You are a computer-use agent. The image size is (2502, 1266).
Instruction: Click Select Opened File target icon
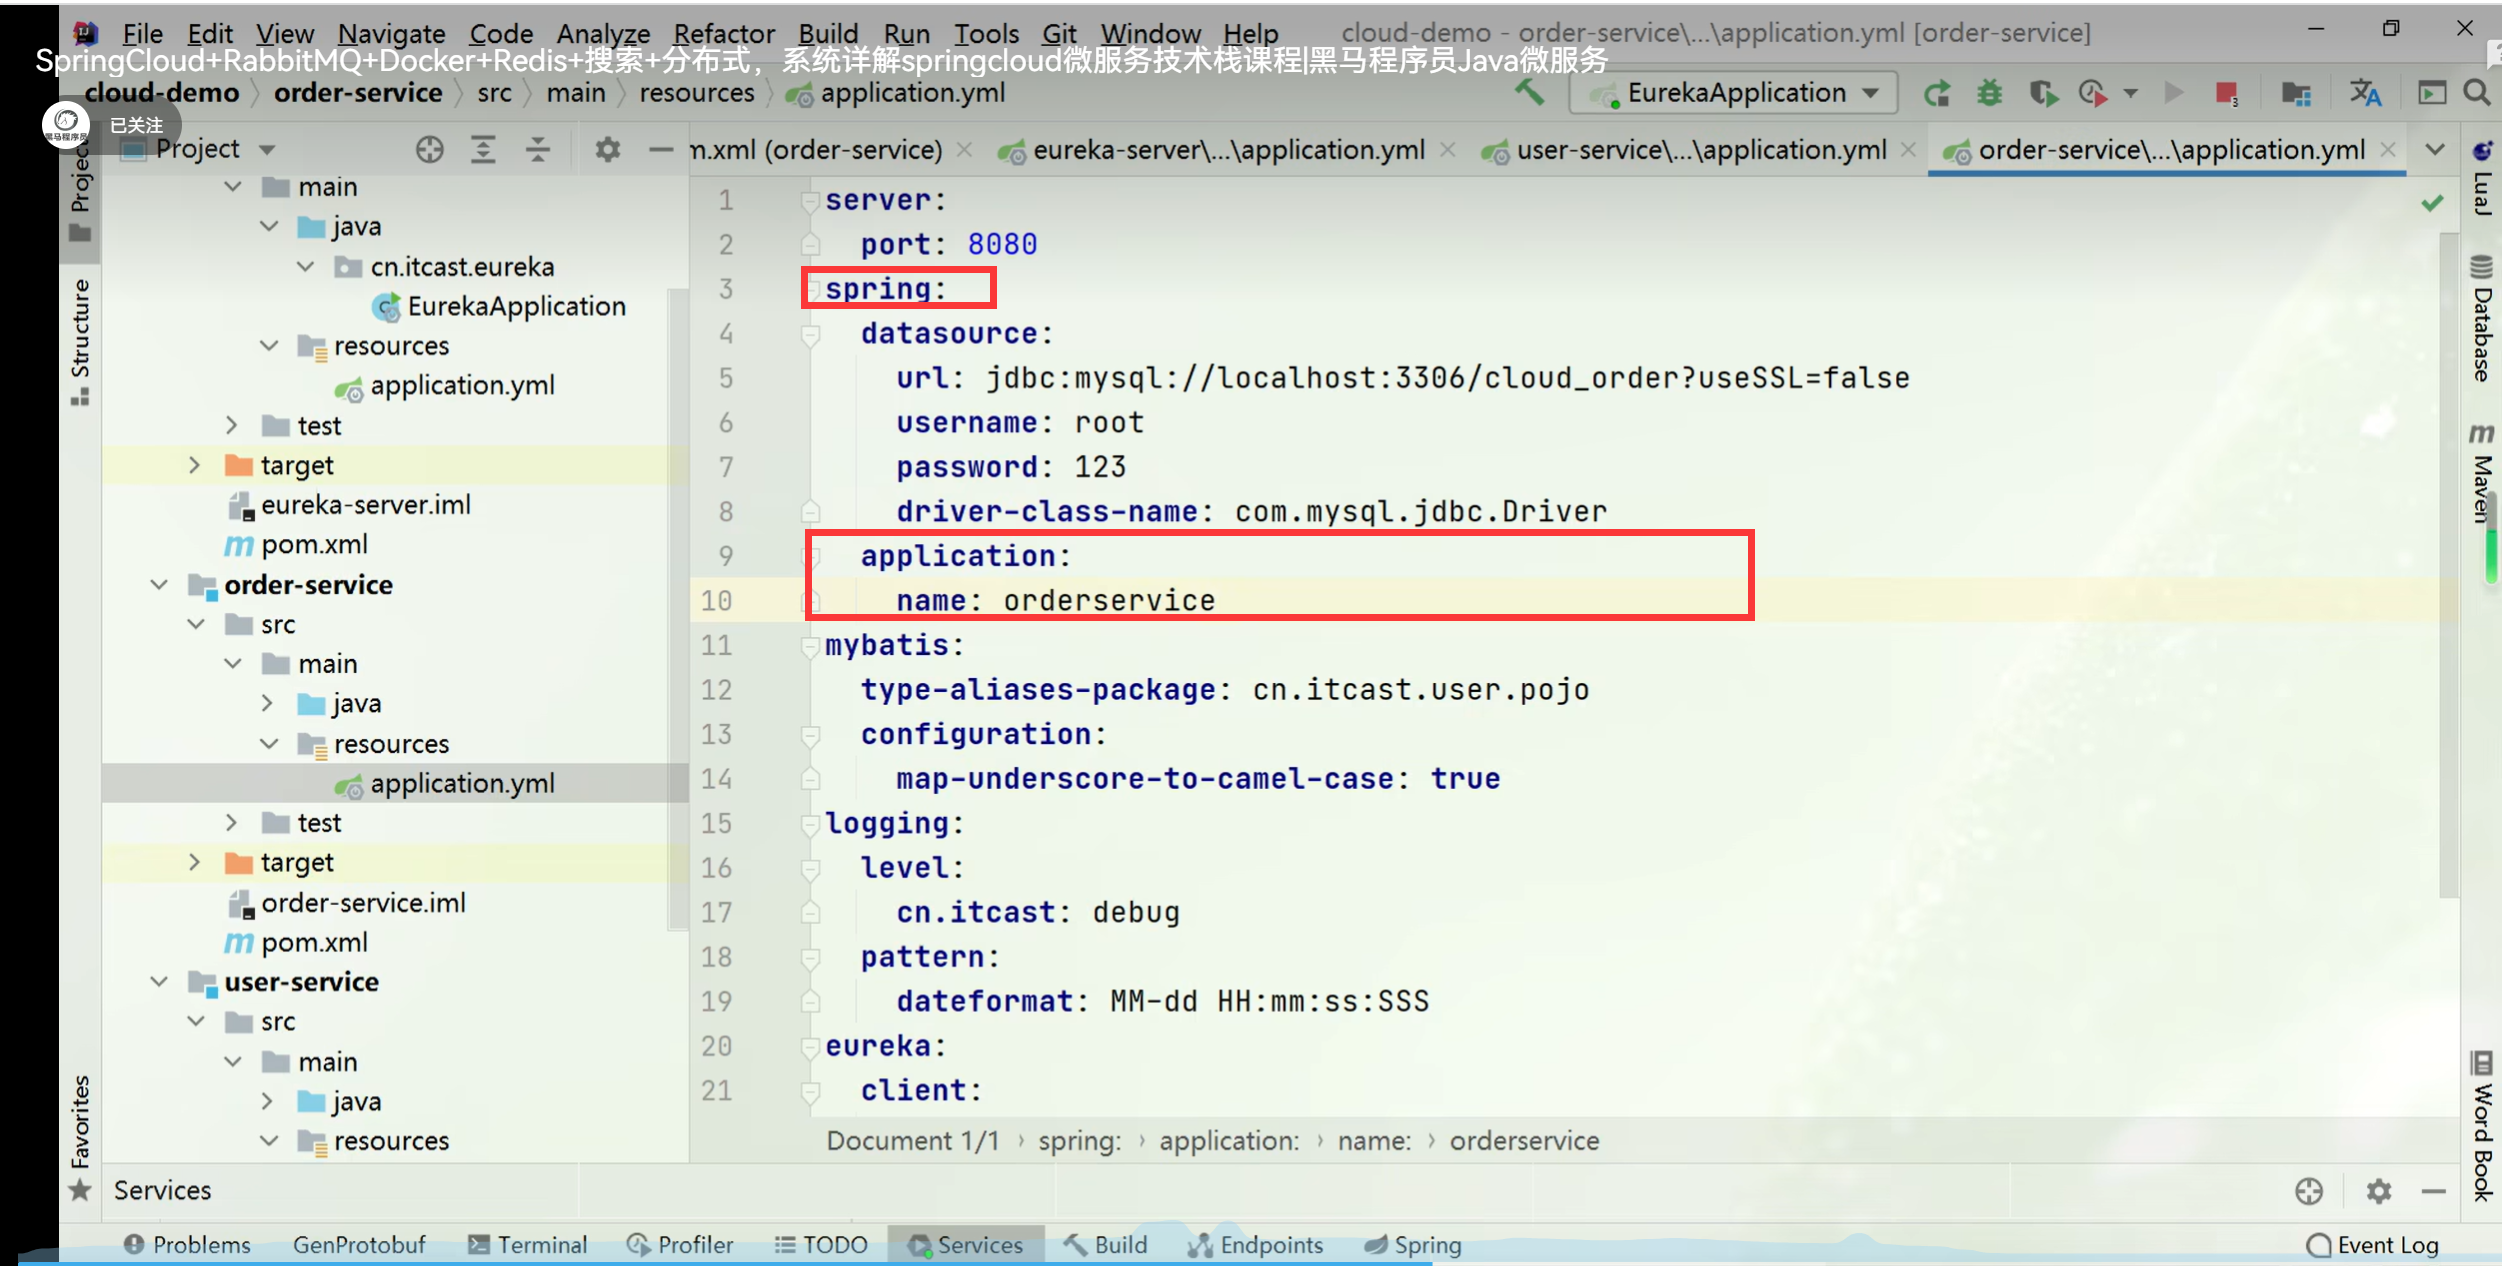(x=429, y=150)
